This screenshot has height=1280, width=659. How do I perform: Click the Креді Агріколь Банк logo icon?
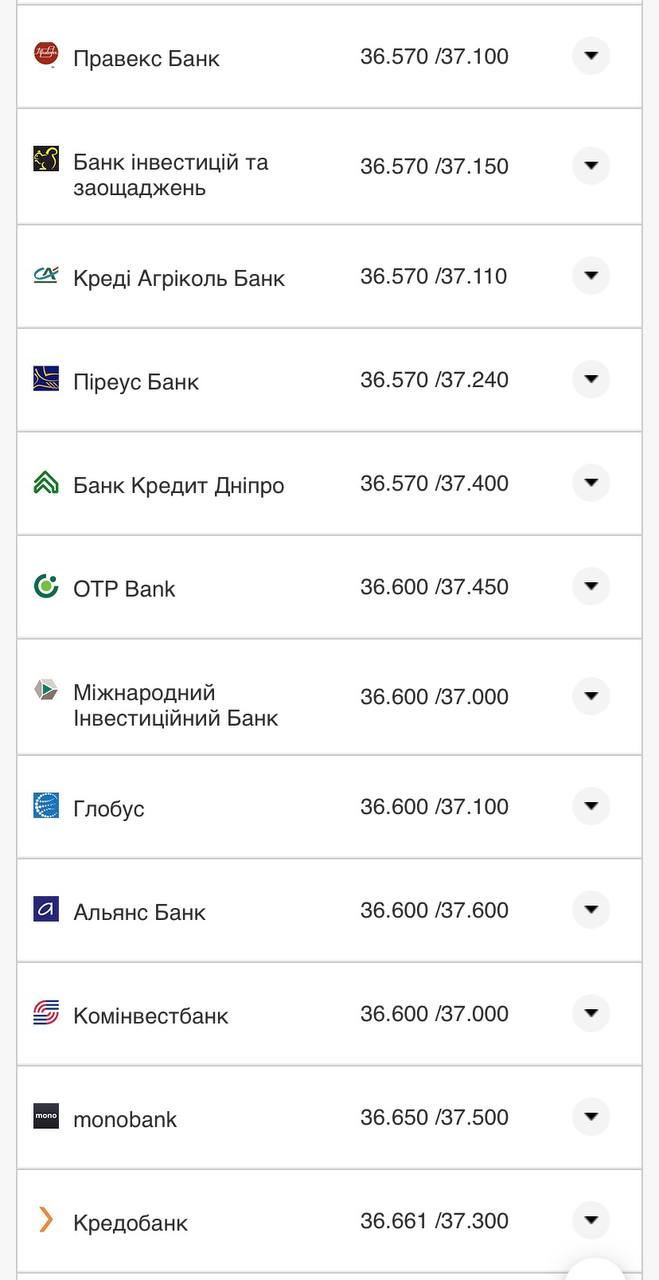(46, 276)
